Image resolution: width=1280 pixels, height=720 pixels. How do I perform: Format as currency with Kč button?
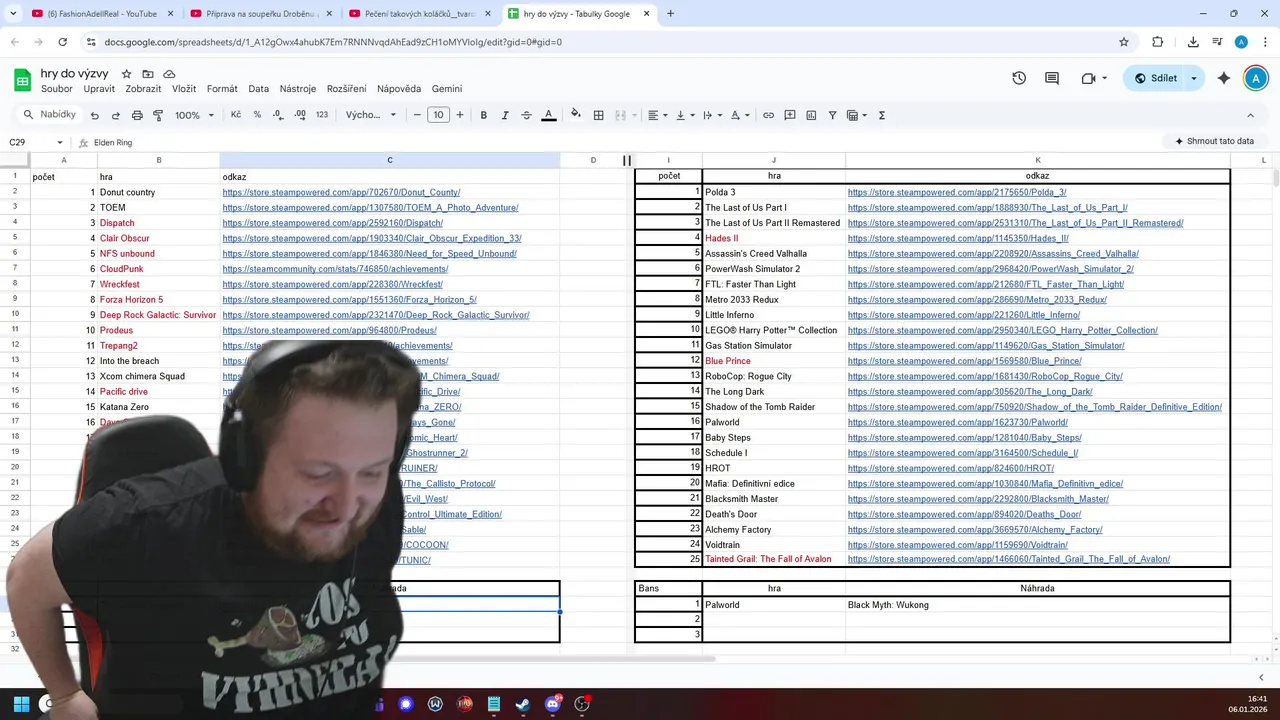pos(236,115)
